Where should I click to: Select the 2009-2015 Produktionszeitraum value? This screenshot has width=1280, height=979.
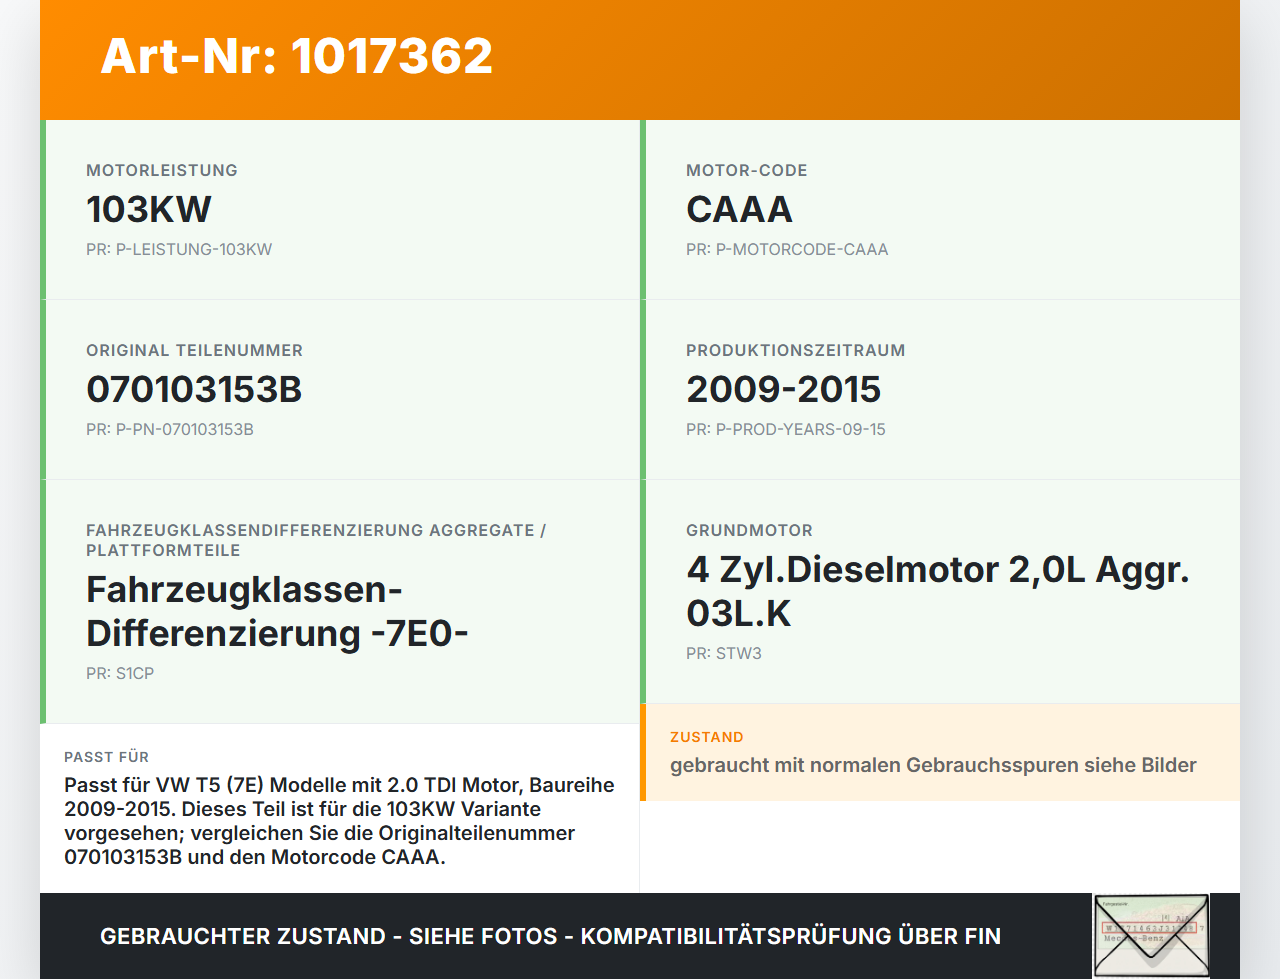(784, 389)
